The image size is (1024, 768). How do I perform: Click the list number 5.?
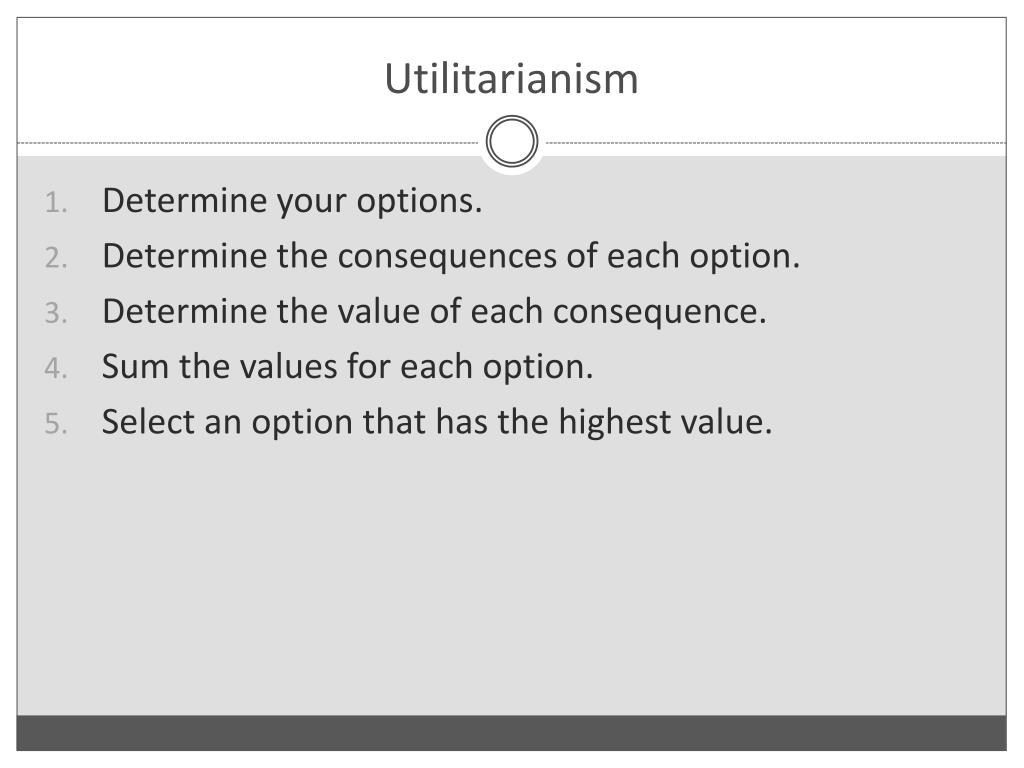[56, 424]
